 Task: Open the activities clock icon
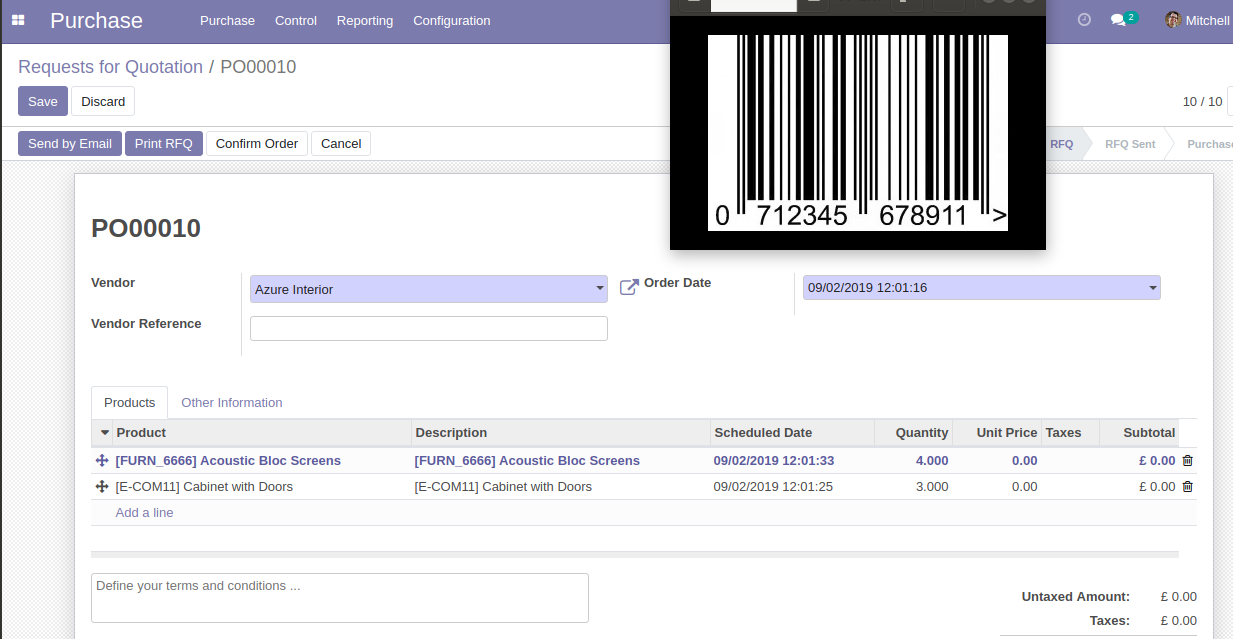point(1085,20)
